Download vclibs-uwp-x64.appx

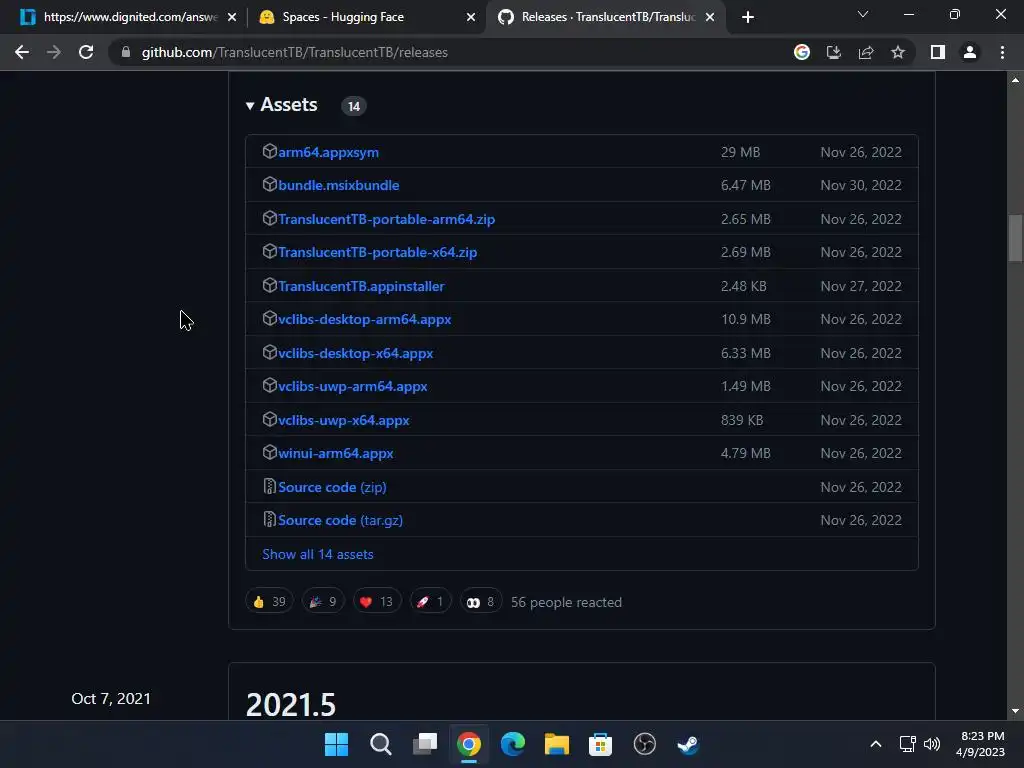click(x=344, y=421)
